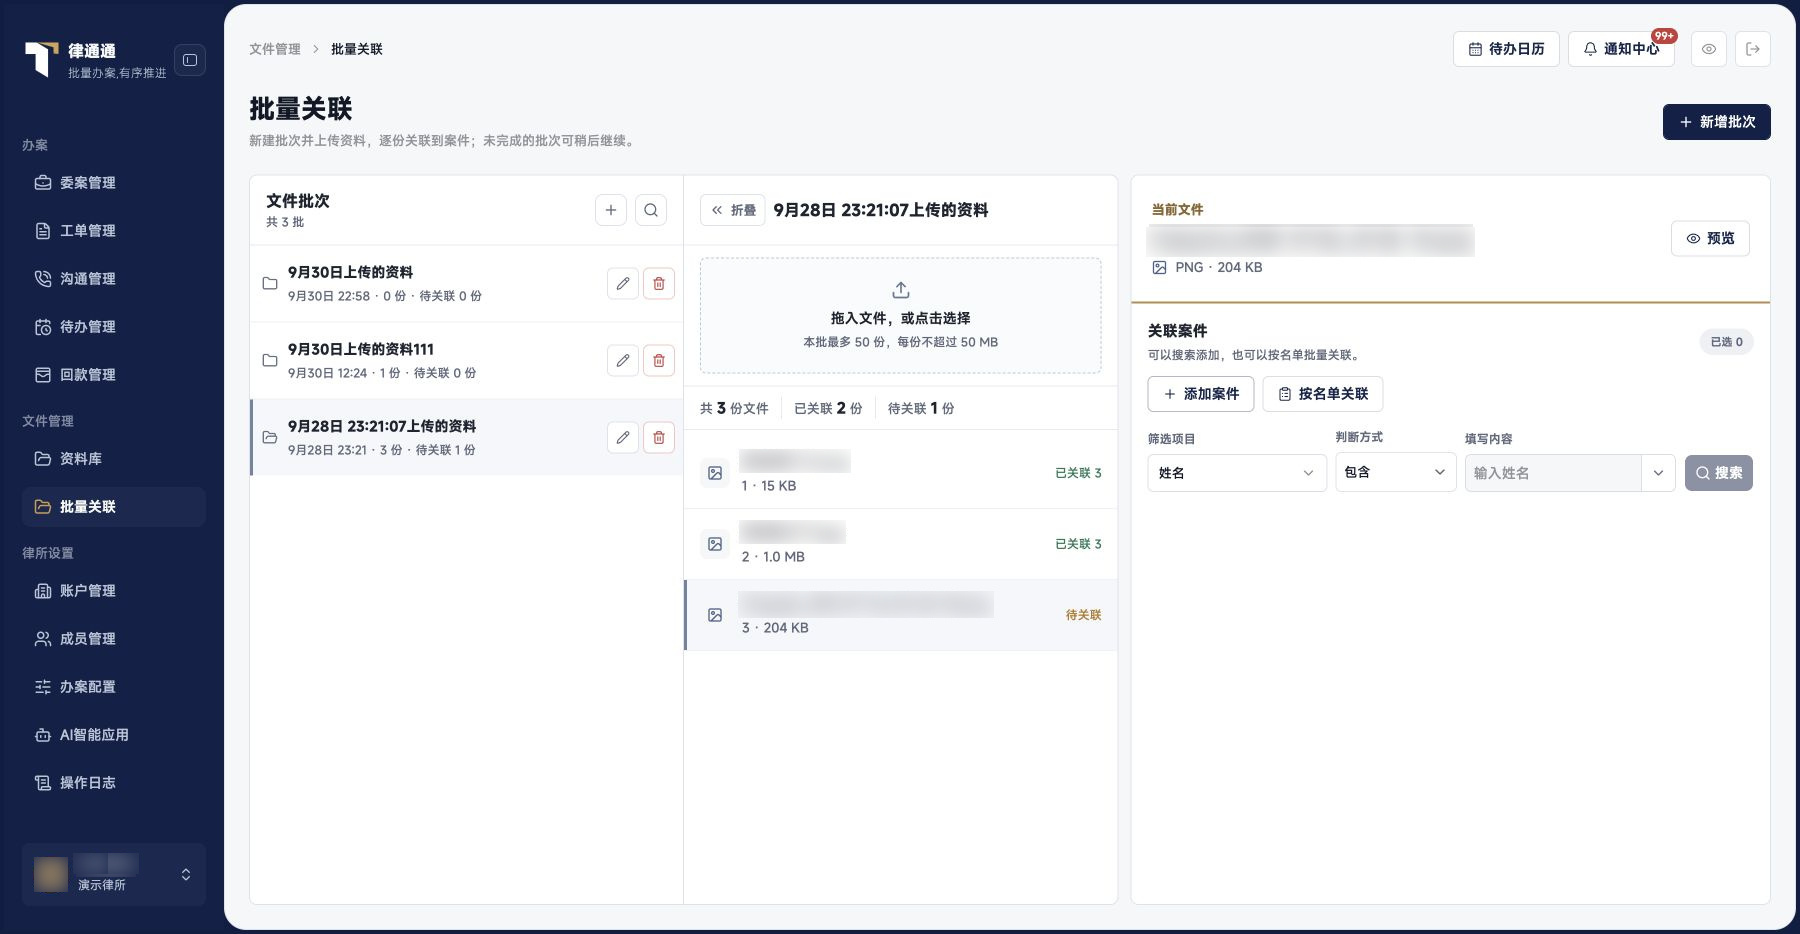Expand the 填写内容 chevron next to the input
Viewport: 1800px width, 934px height.
point(1658,473)
